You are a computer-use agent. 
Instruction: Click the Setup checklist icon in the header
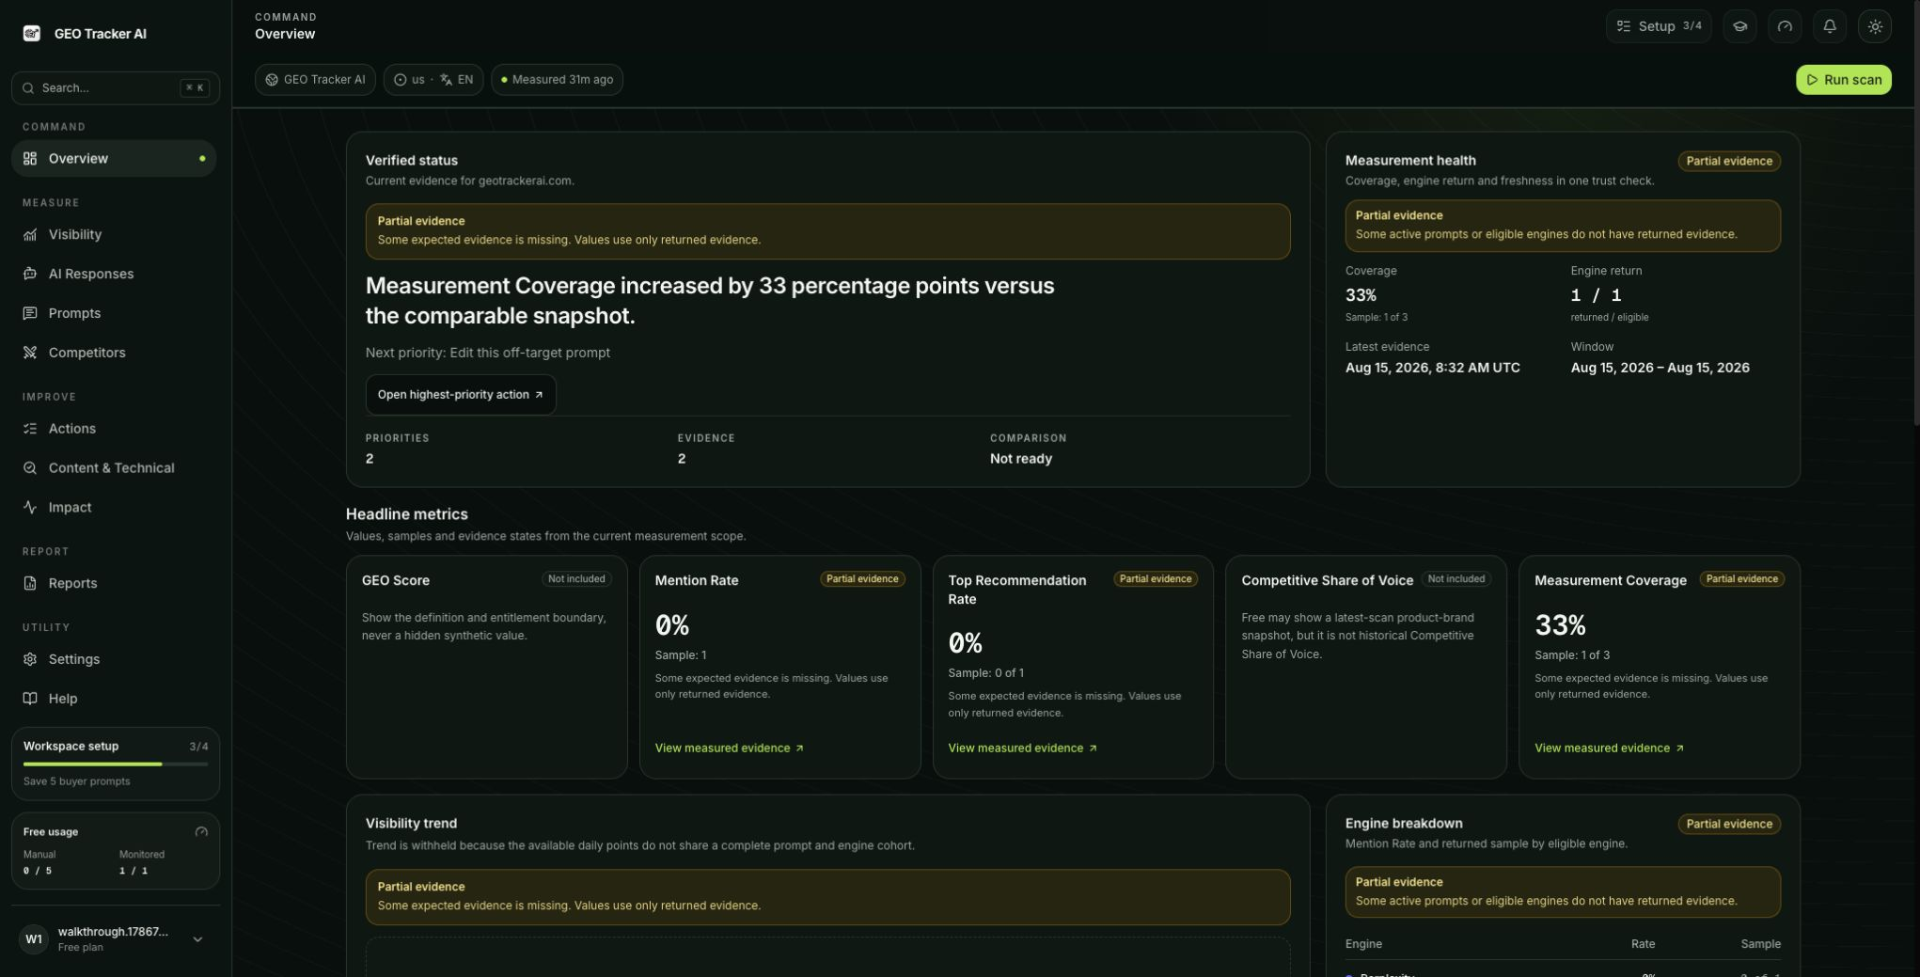1624,26
